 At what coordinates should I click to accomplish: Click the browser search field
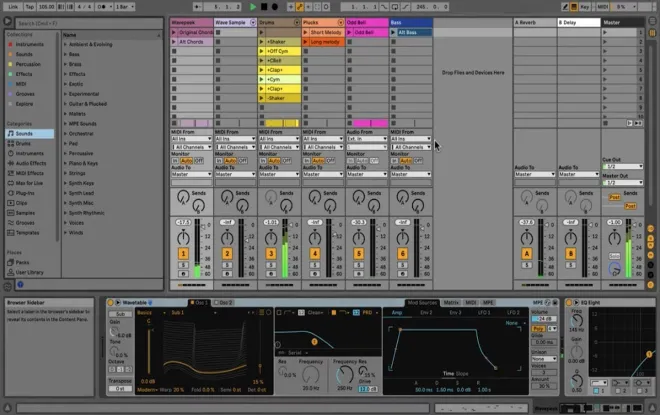click(89, 23)
